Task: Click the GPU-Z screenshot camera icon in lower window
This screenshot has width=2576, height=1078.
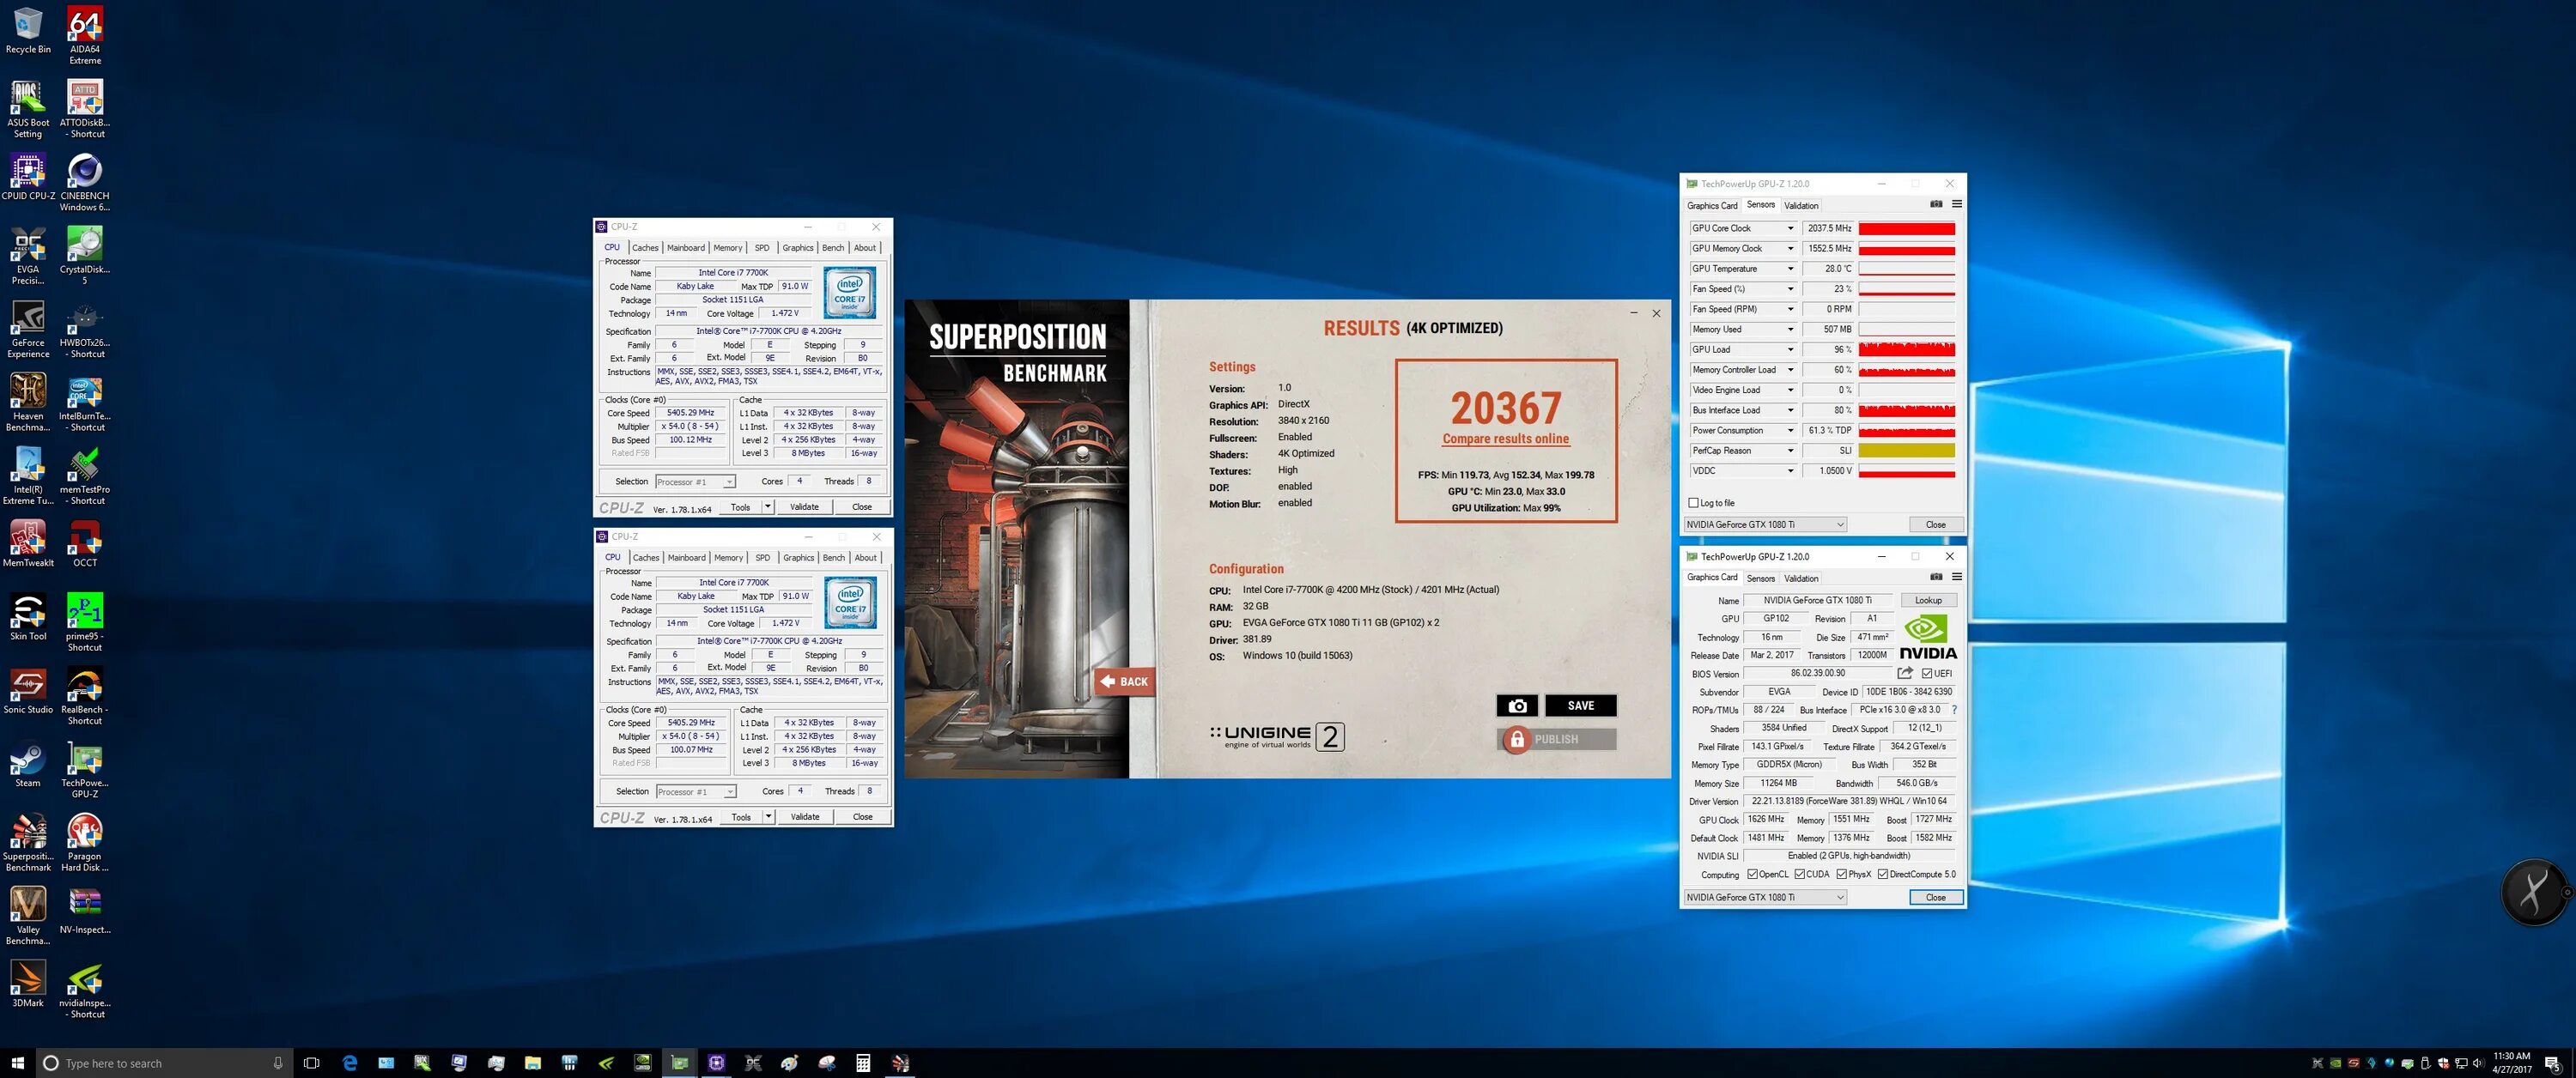Action: pos(1936,577)
